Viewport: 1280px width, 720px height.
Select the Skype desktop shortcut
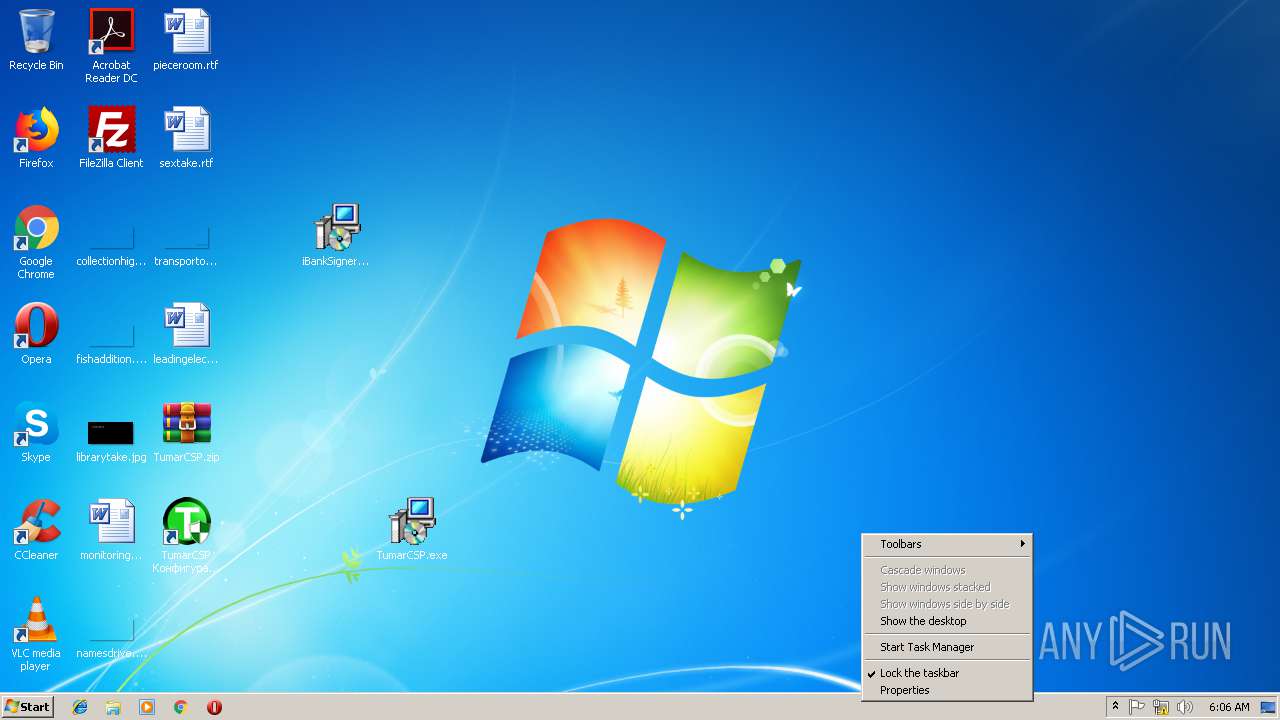coord(36,432)
